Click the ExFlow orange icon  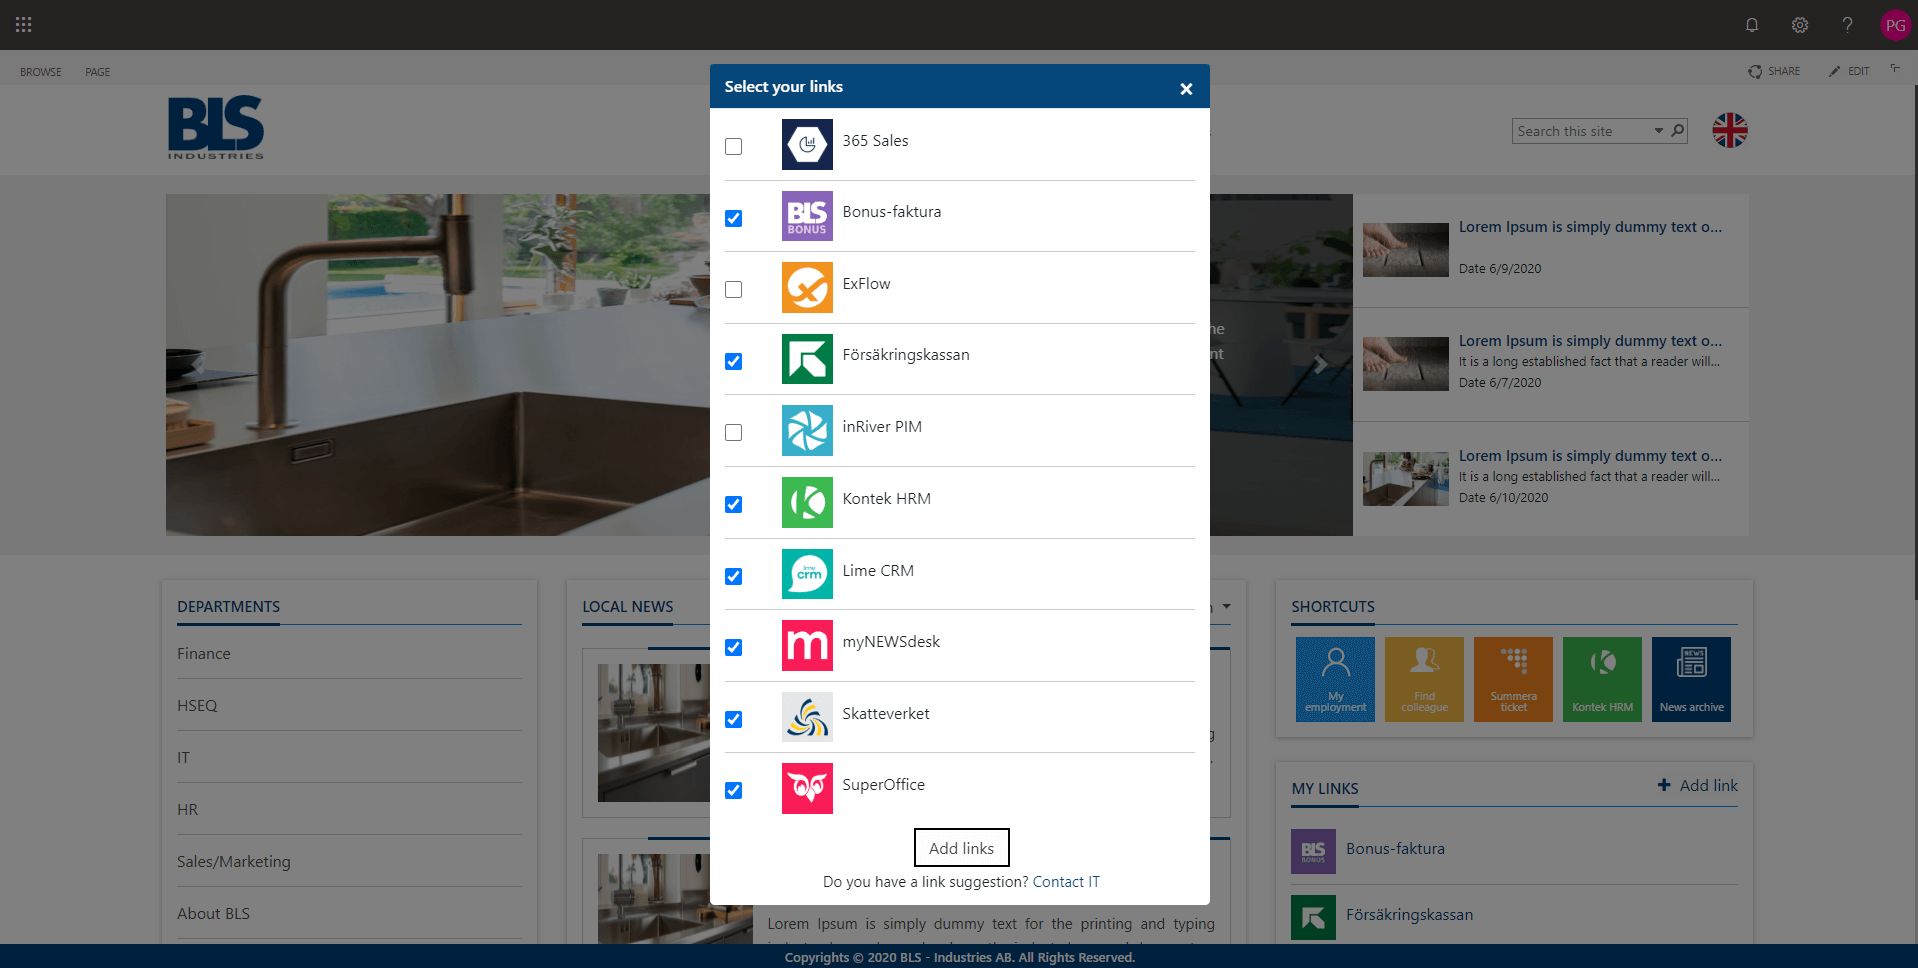coord(807,288)
